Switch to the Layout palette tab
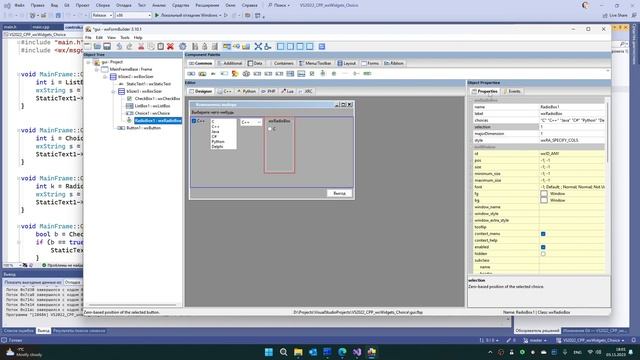This screenshot has height=360, width=640. click(x=347, y=63)
